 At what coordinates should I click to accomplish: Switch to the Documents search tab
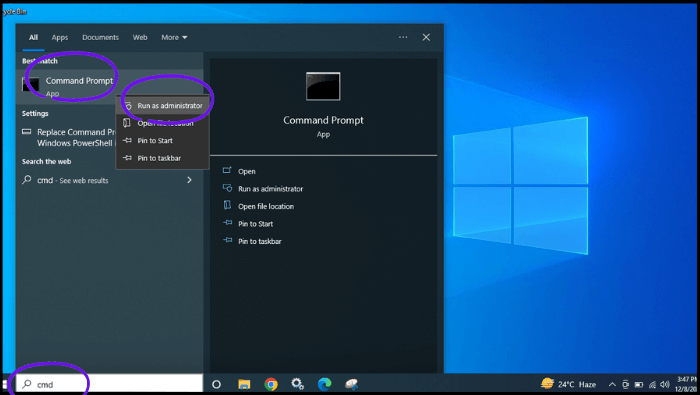[100, 37]
